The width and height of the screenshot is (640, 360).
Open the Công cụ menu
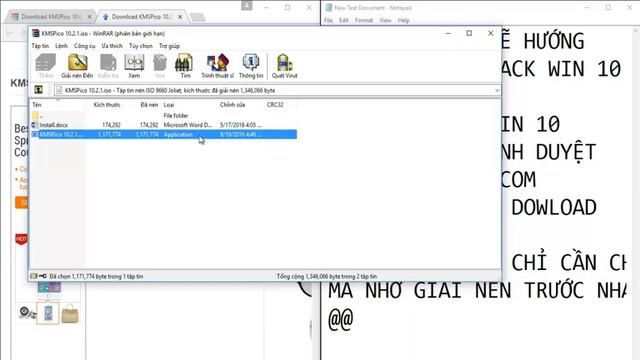84,46
